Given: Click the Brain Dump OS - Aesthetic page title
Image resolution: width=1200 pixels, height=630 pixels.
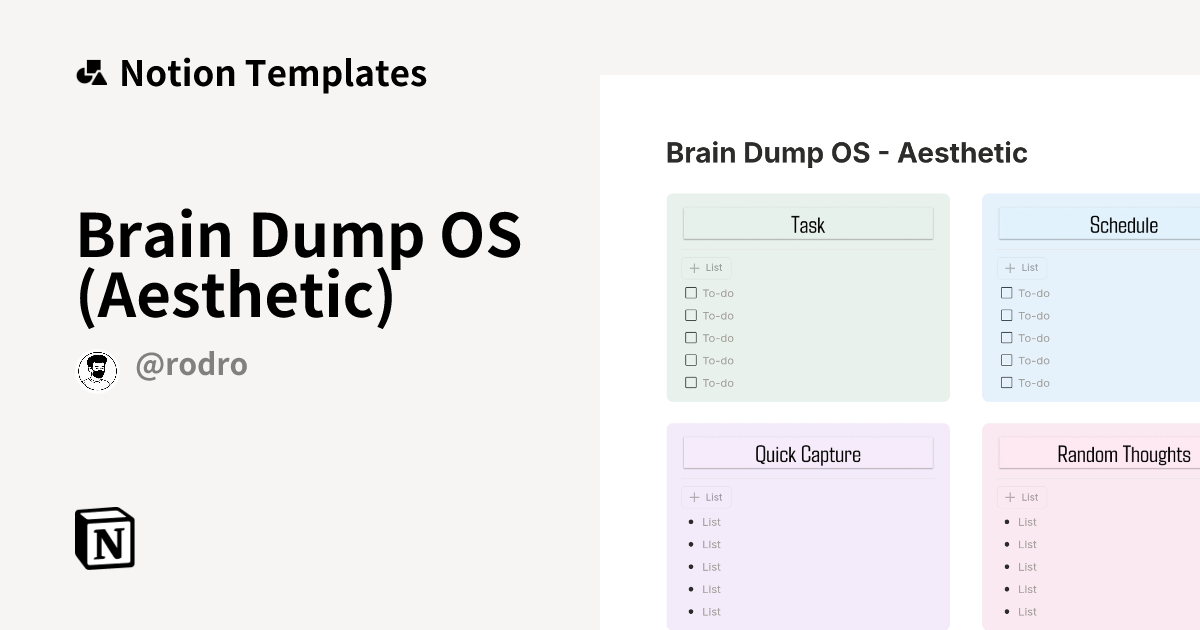Looking at the screenshot, I should click(847, 153).
